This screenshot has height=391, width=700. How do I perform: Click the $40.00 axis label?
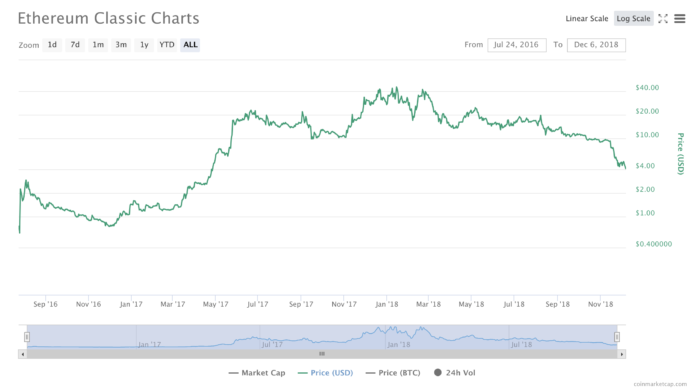647,87
